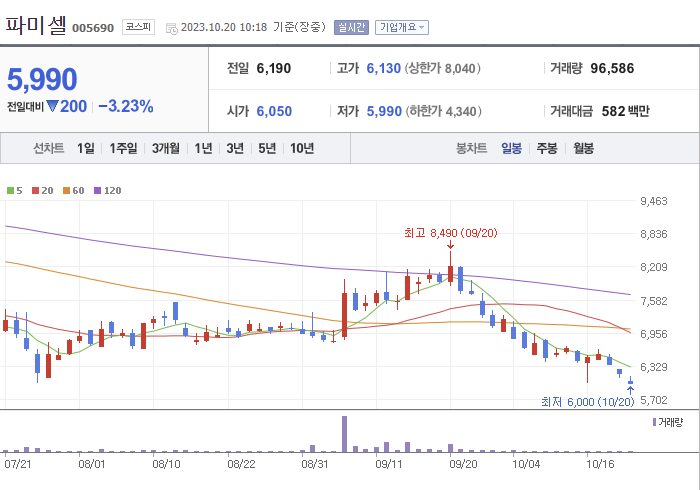Click the 5,702 price axis label
Viewport: 700px width, 490px height.
(654, 400)
